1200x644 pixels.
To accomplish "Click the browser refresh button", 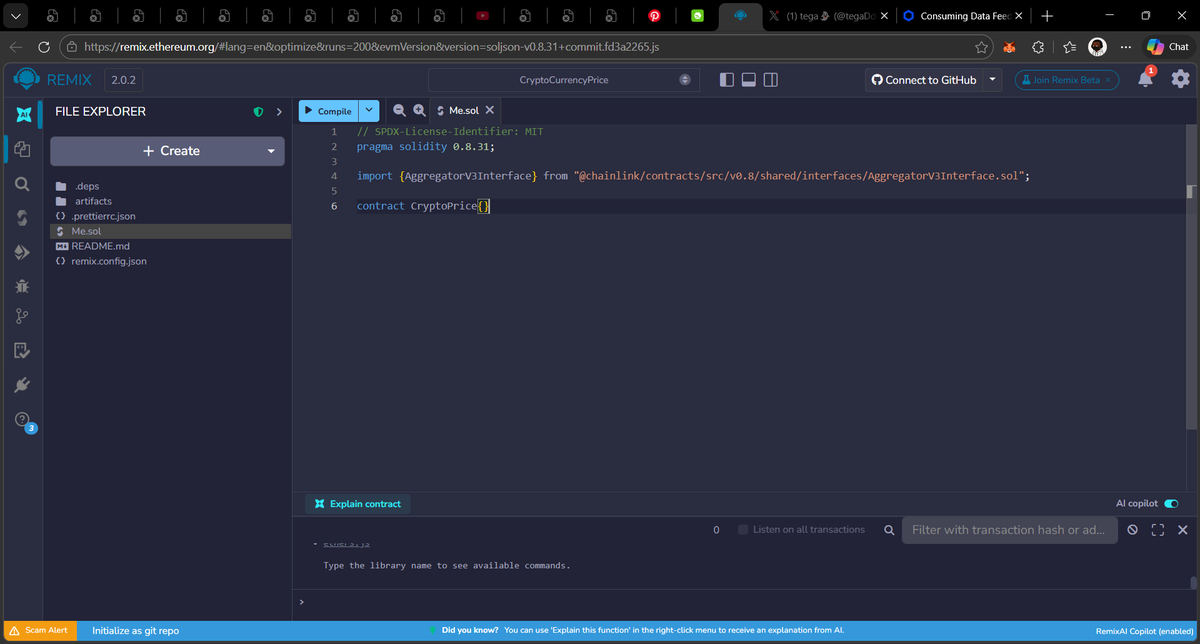I will tap(44, 47).
